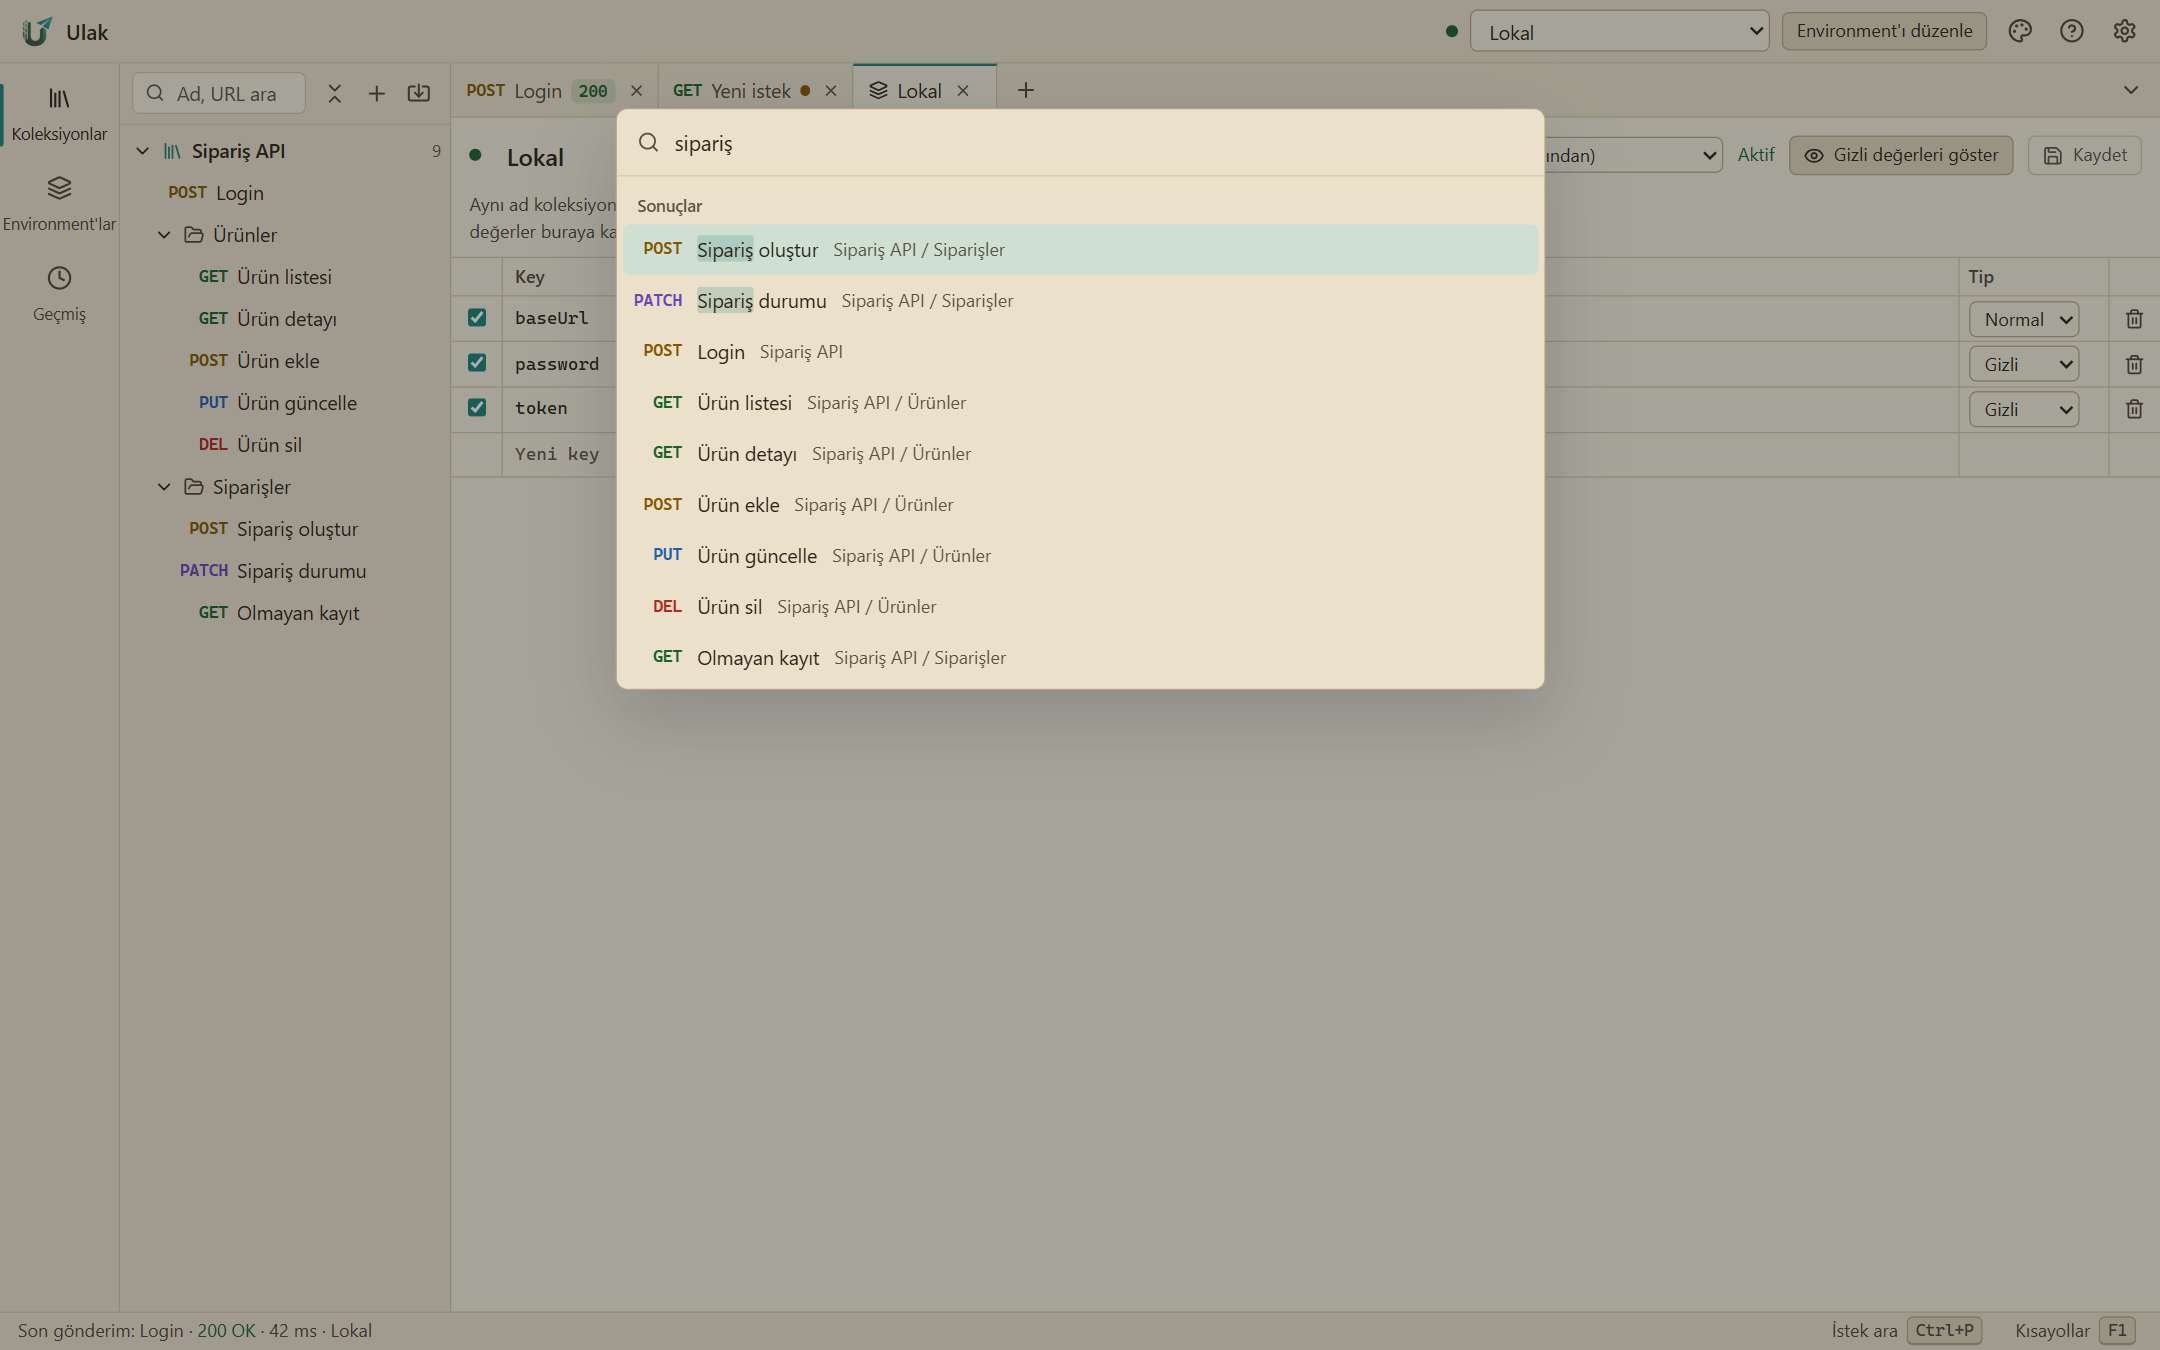Image resolution: width=2160 pixels, height=1350 pixels.
Task: Open the Normal type dropdown for baseUrl
Action: click(2024, 320)
